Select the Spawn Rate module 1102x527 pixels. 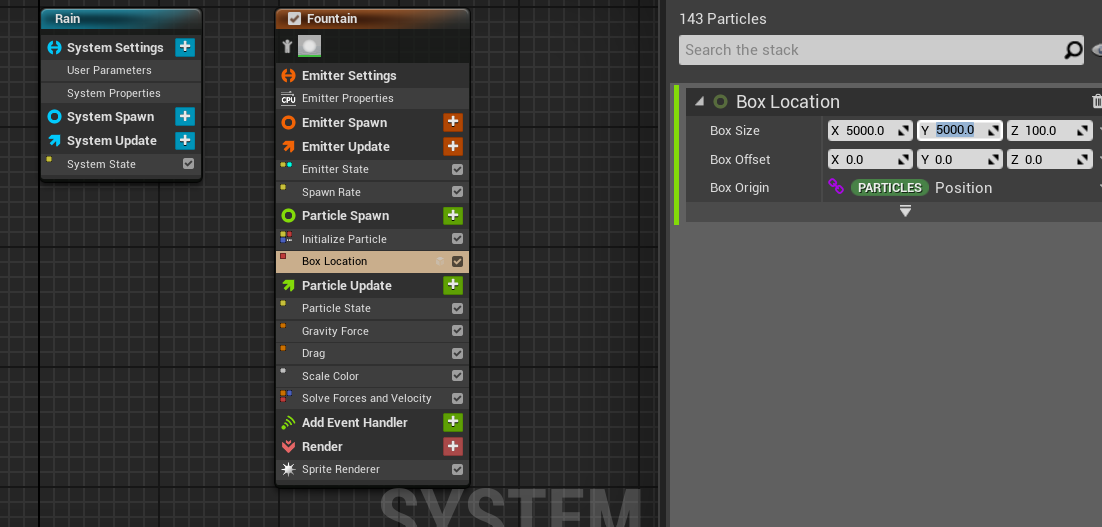coord(331,192)
